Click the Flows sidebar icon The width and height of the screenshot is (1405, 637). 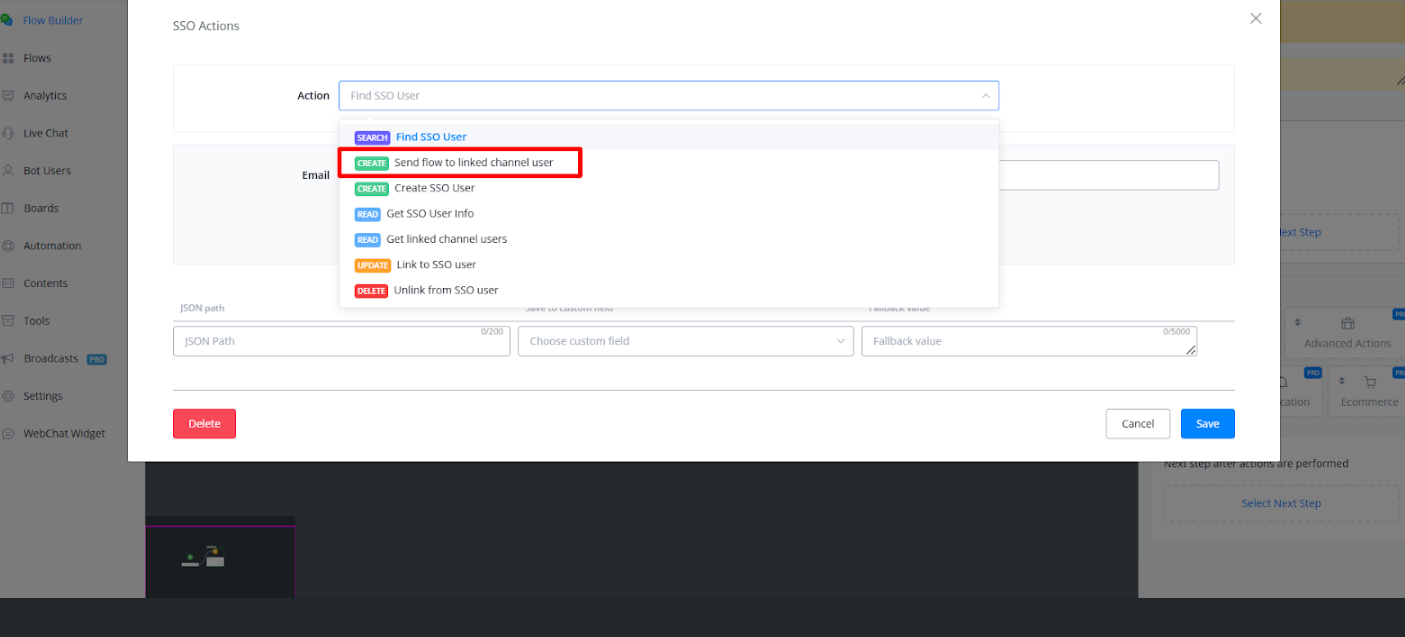tap(8, 58)
